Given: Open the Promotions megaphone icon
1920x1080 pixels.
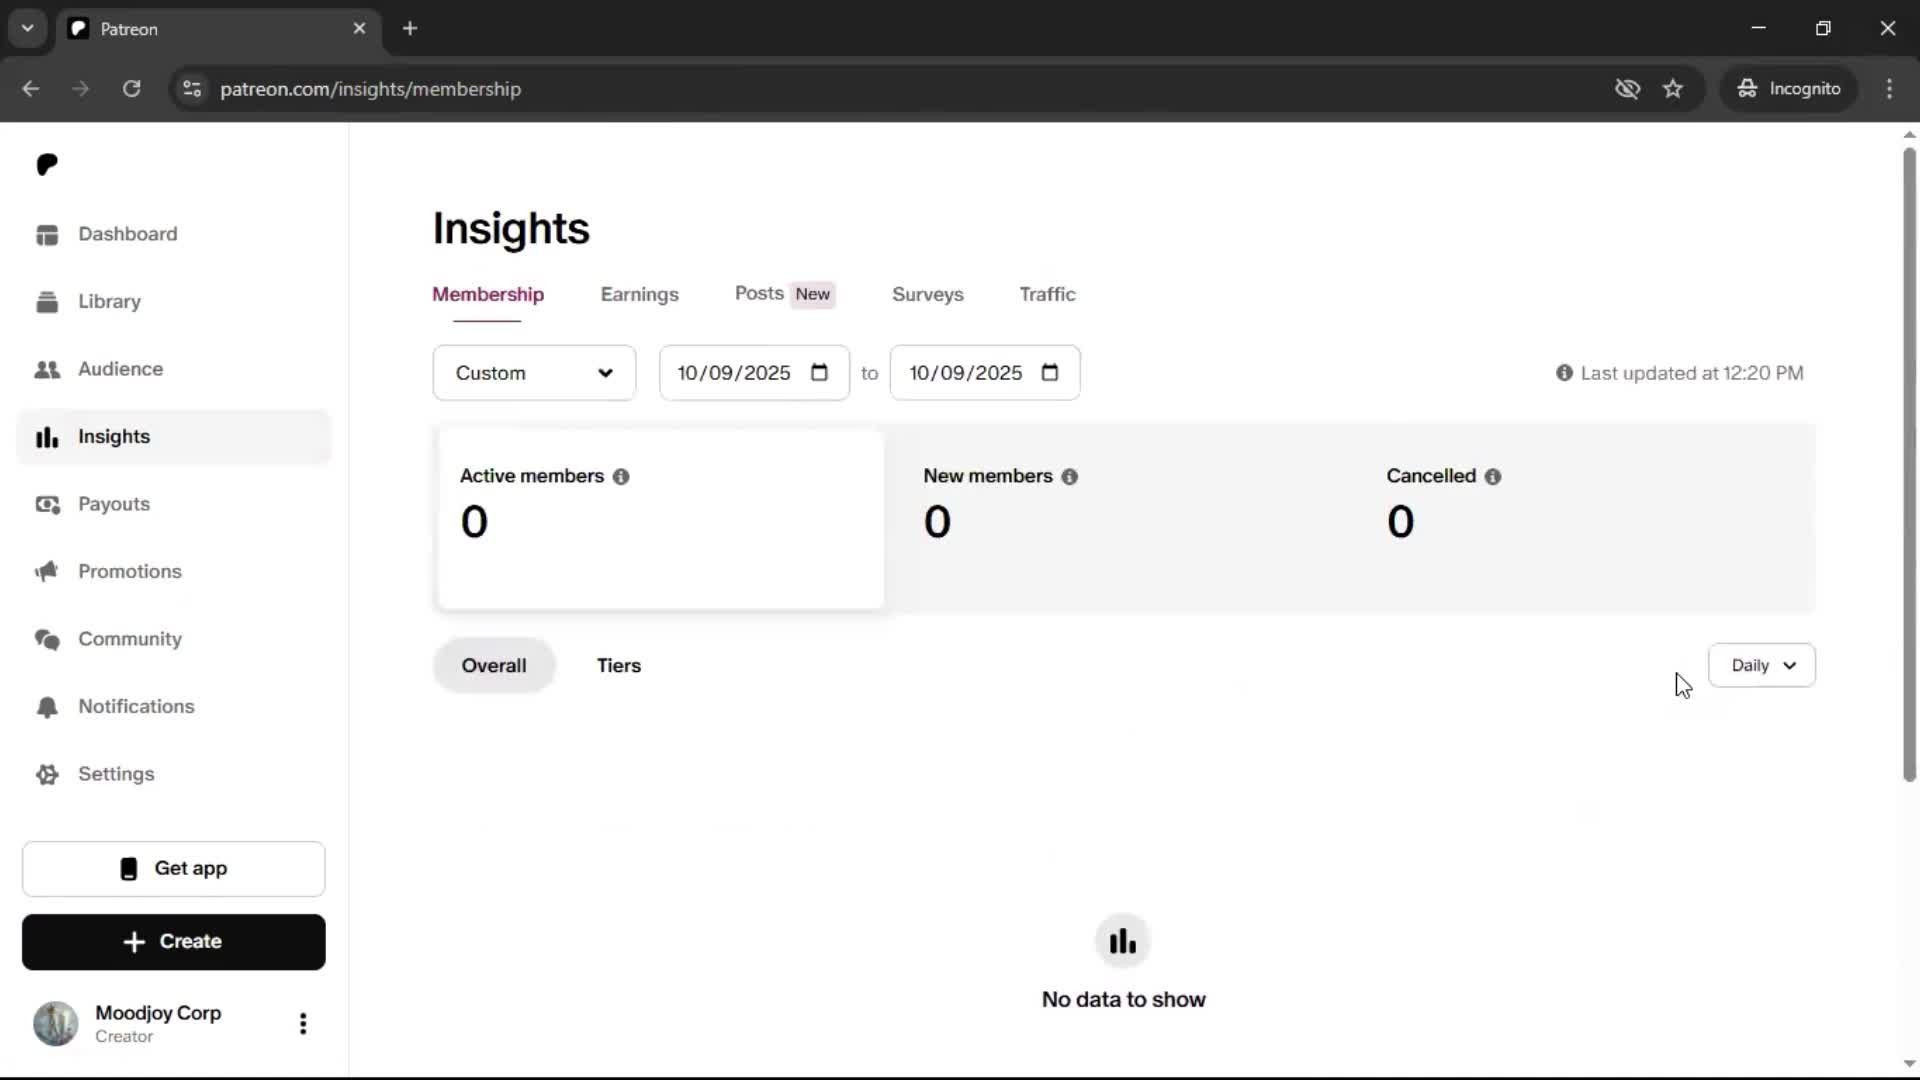Looking at the screenshot, I should tap(47, 572).
